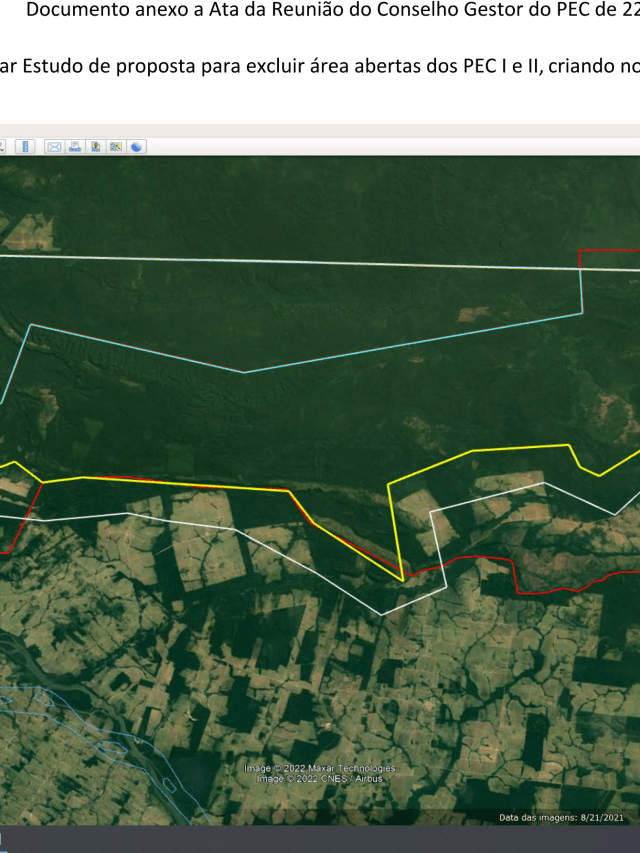This screenshot has height=853, width=640.
Task: Click the Print icon in toolbar
Action: click(x=75, y=146)
